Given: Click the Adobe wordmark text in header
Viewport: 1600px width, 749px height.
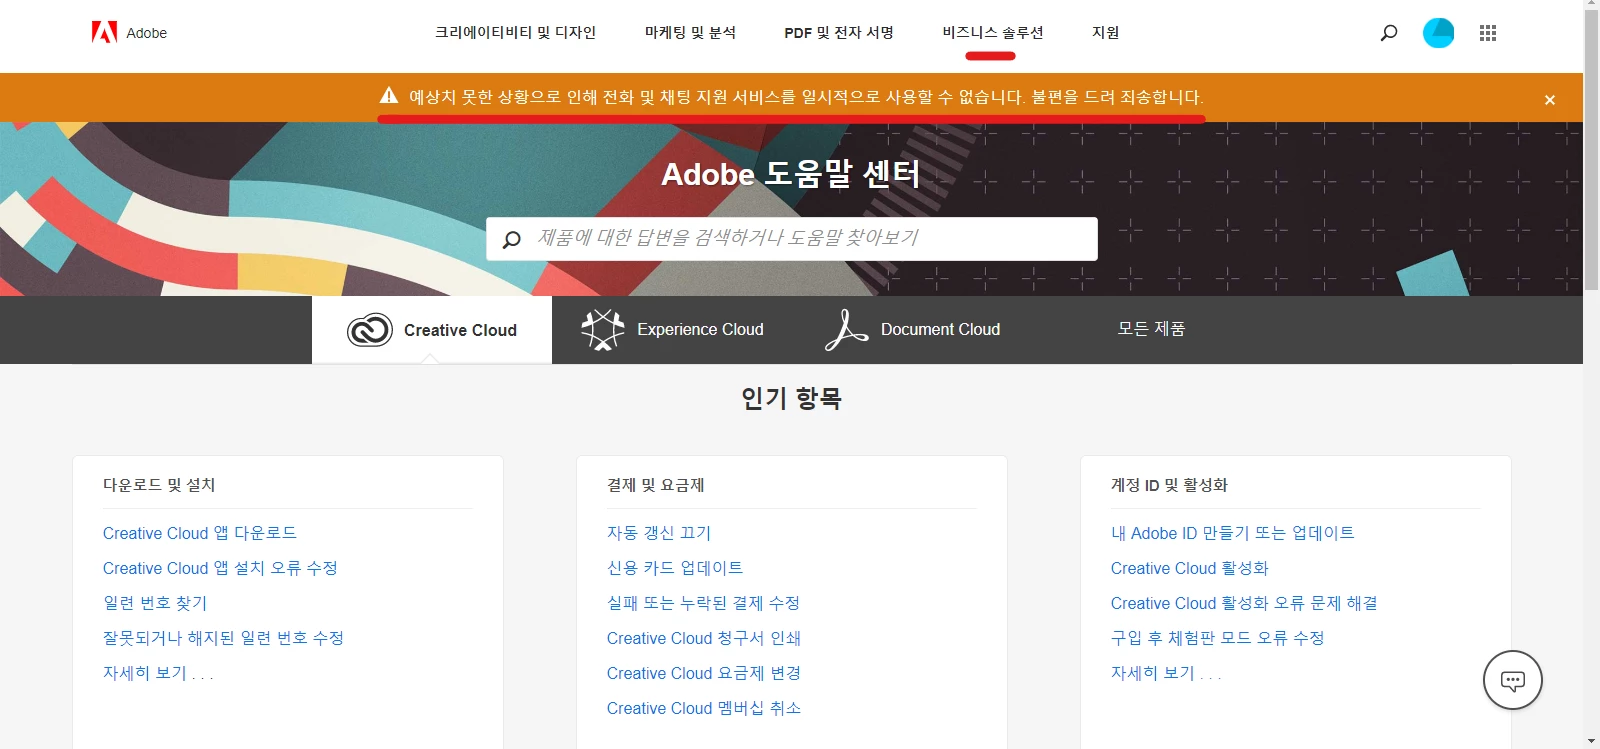Looking at the screenshot, I should tap(146, 33).
